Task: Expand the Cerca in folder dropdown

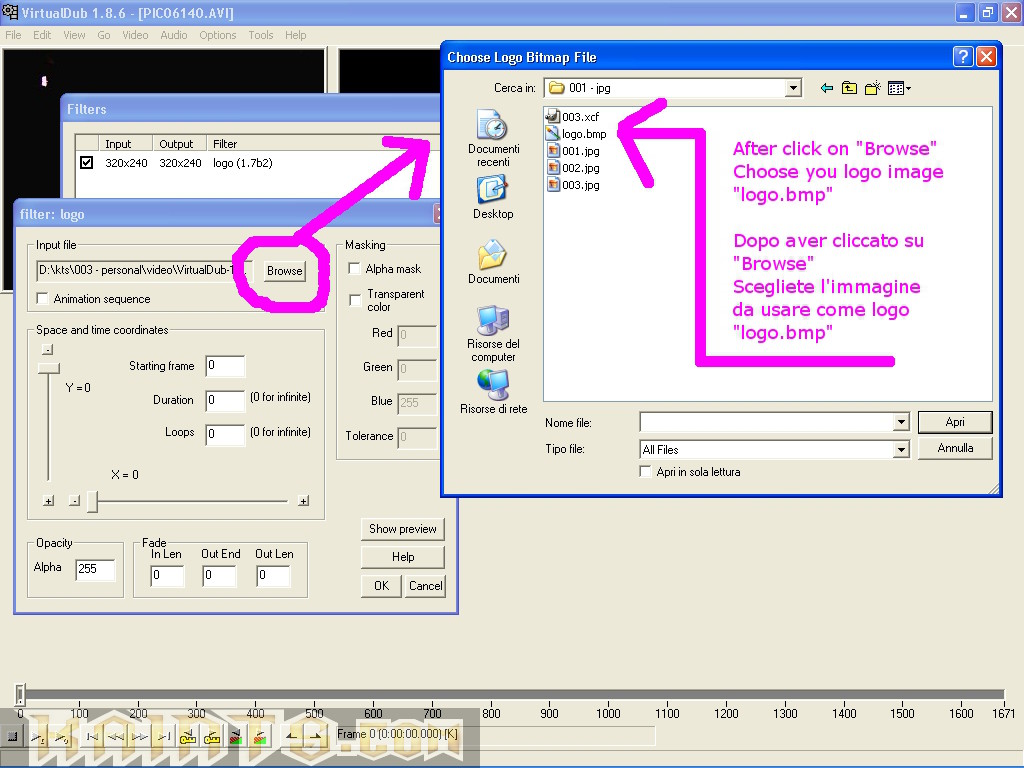Action: pyautogui.click(x=793, y=88)
